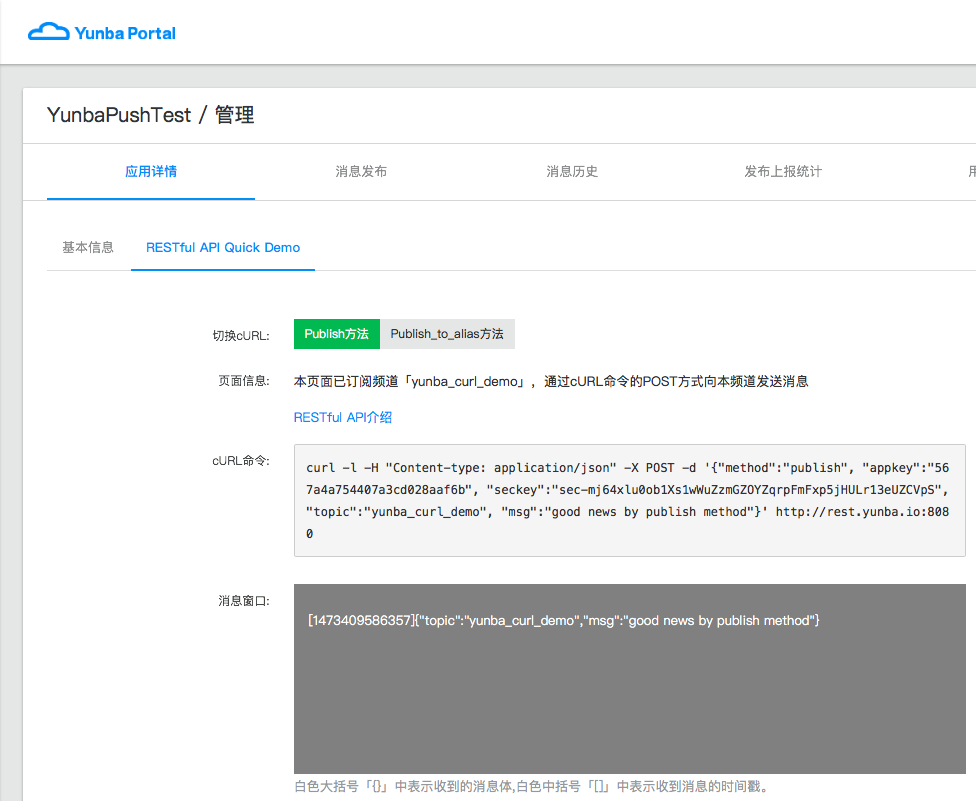Click the Yunba cloud logo icon
This screenshot has width=976, height=801.
pos(49,32)
